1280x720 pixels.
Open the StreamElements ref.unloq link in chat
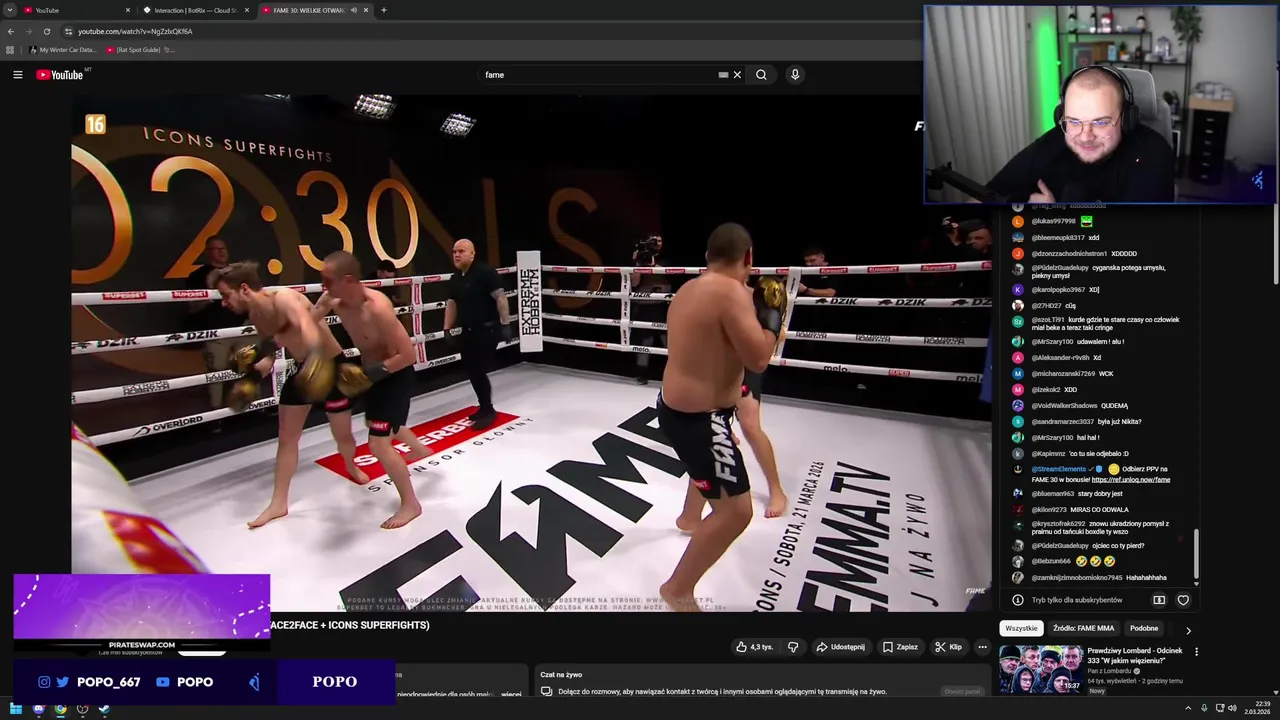point(1131,480)
